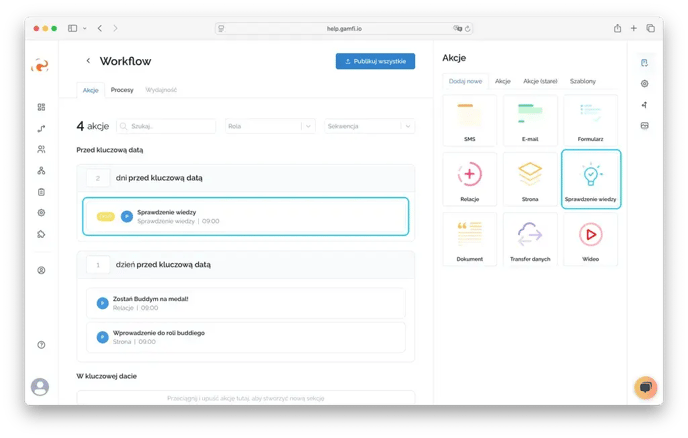Click the Szukaj search field
This screenshot has height=438, width=688.
click(x=166, y=126)
